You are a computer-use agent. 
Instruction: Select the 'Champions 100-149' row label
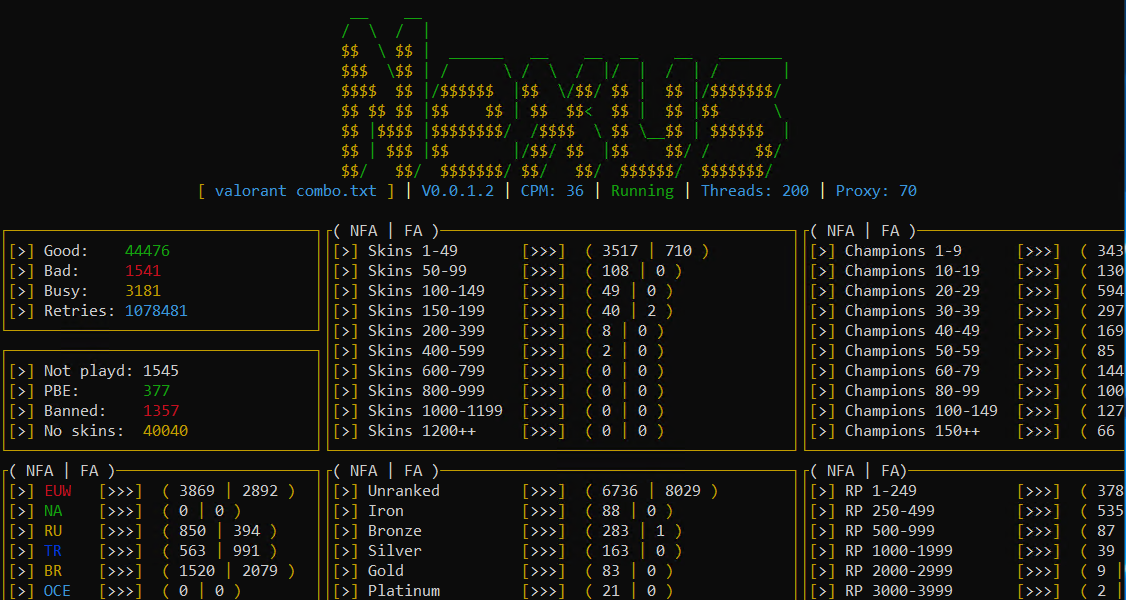921,411
